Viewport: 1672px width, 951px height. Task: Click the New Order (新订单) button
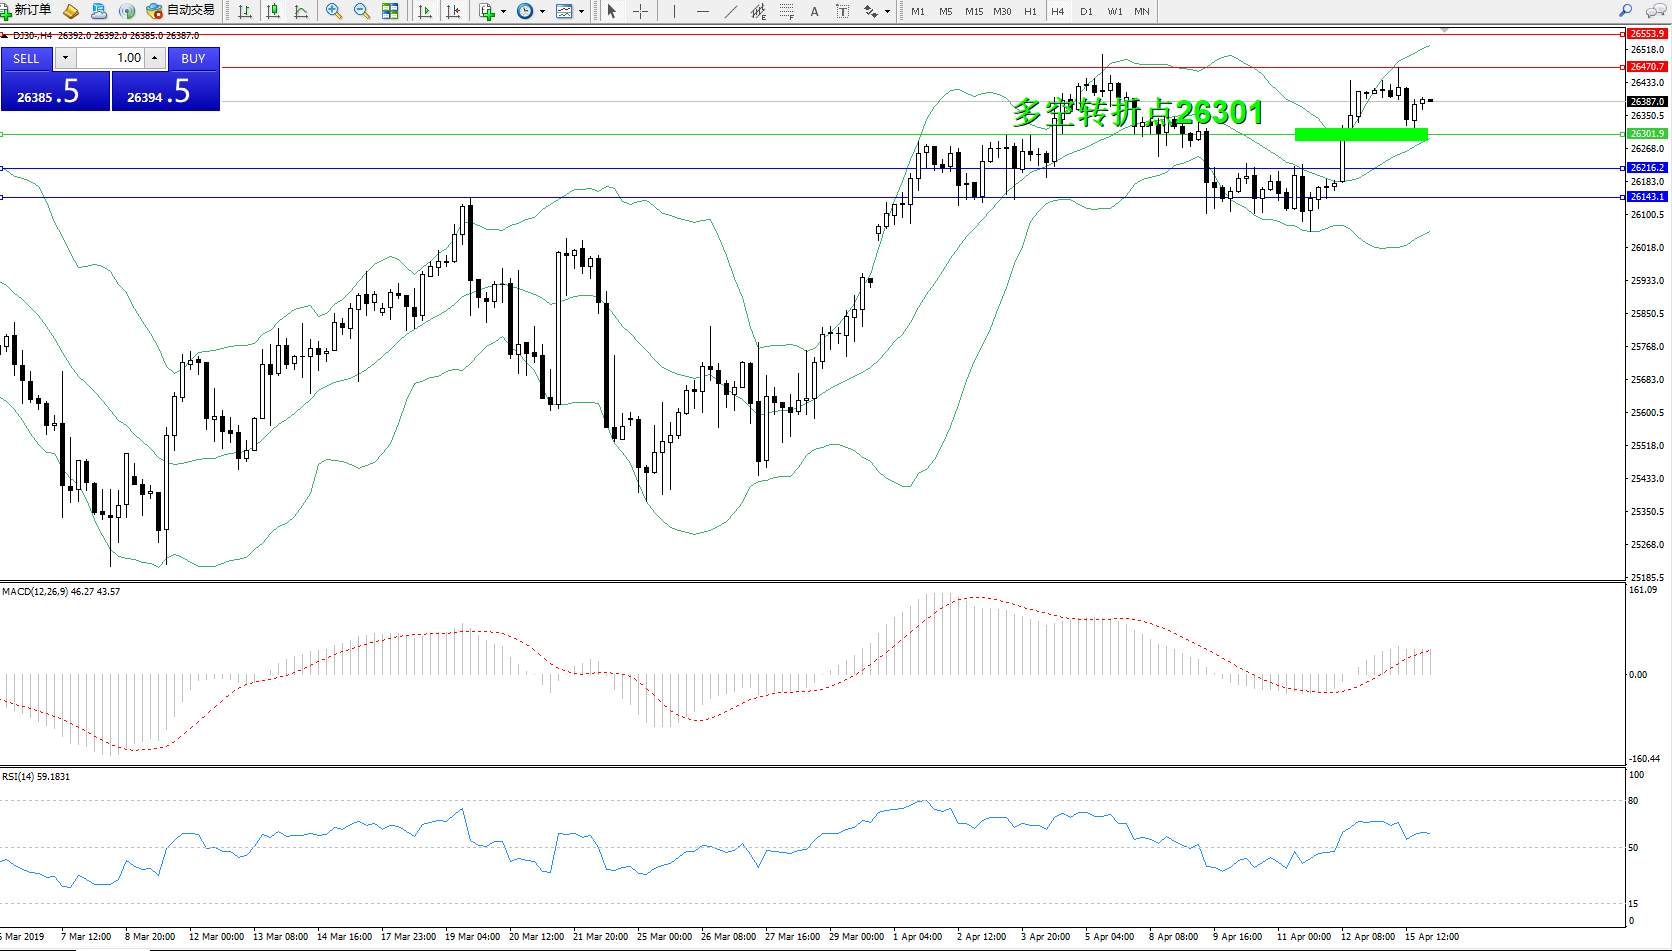tap(27, 11)
